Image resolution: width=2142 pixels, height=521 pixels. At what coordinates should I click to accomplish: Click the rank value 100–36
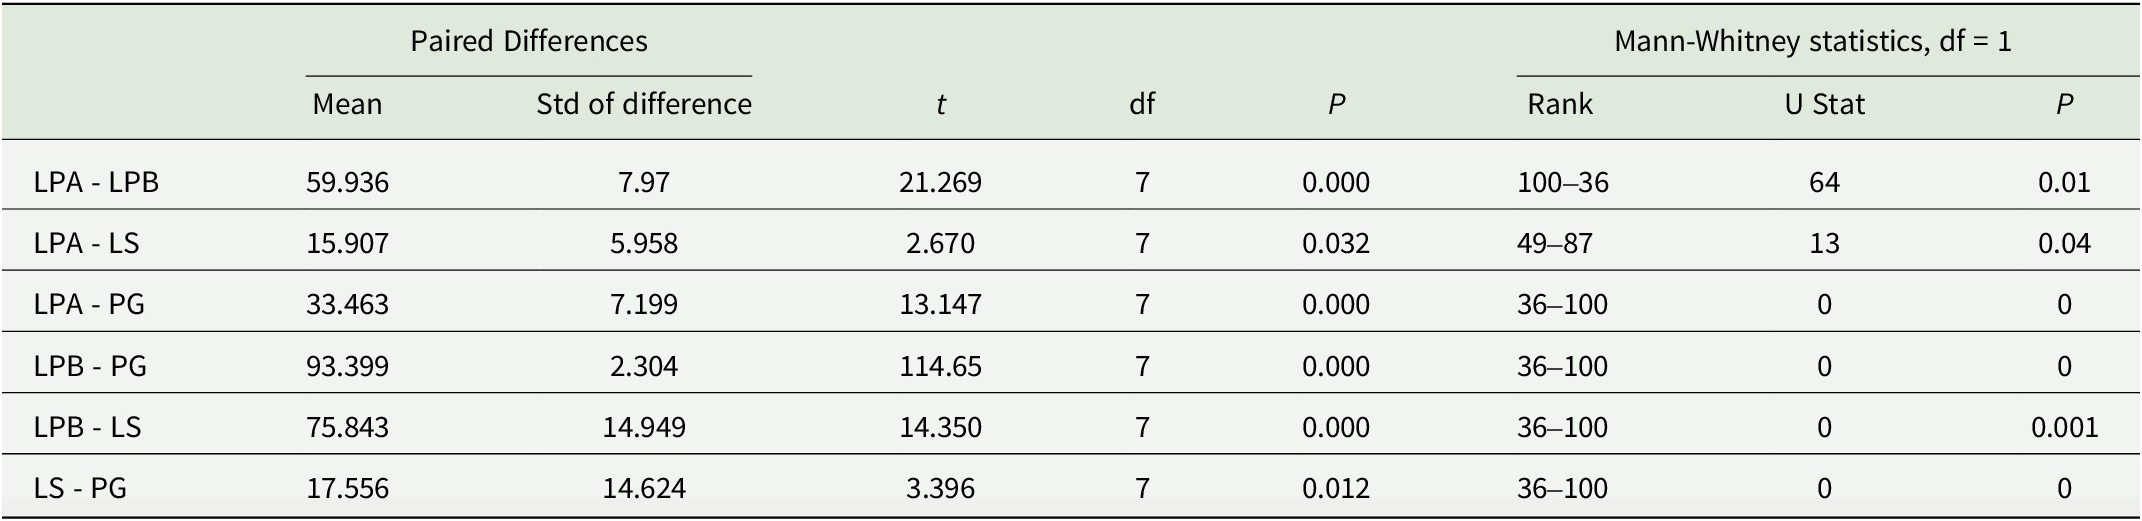pos(1563,182)
